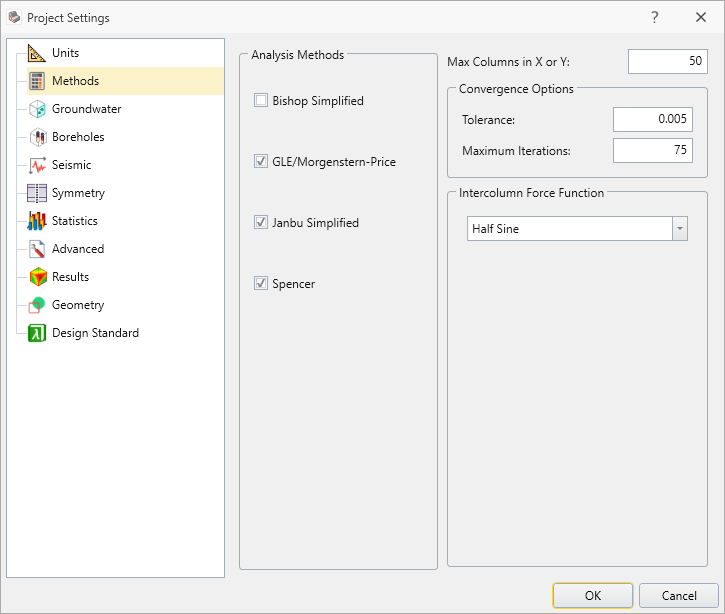This screenshot has width=725, height=614.
Task: Switch to Seismic settings
Action: click(x=72, y=165)
